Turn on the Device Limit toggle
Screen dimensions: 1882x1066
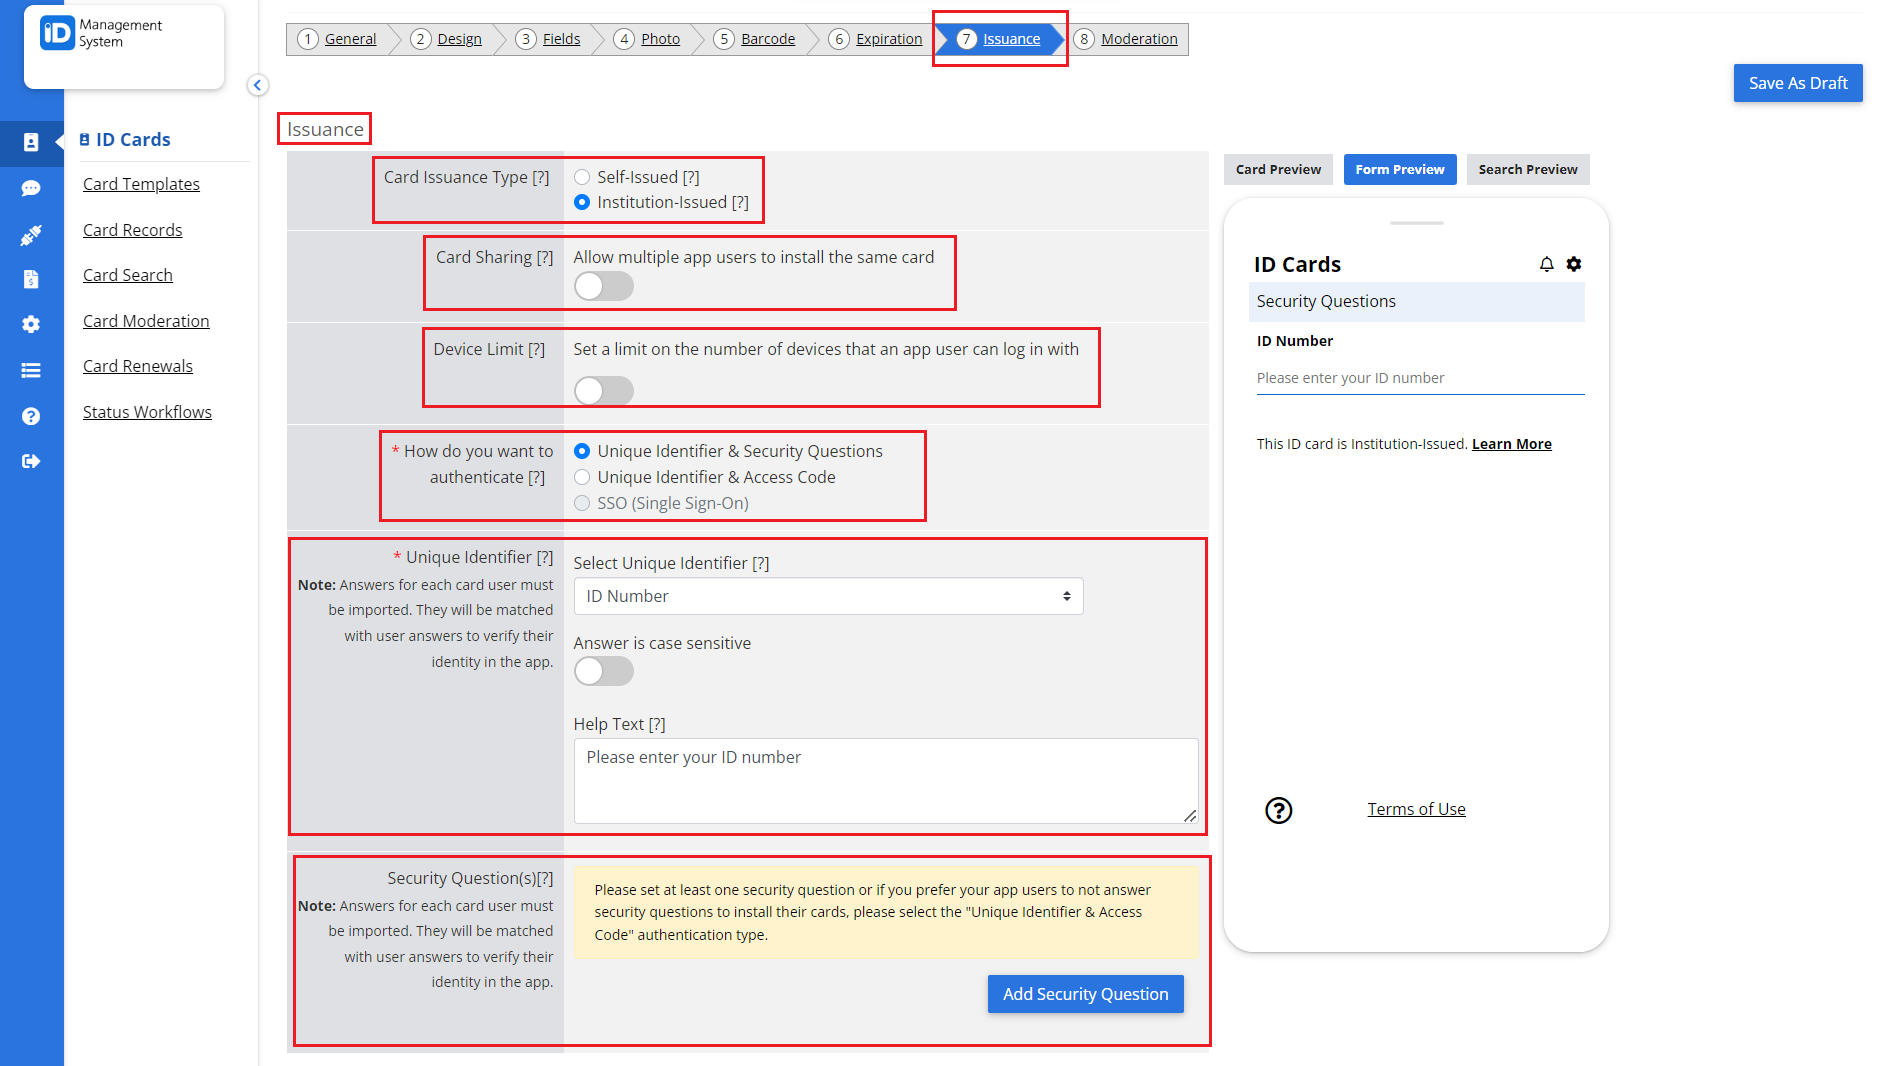603,391
